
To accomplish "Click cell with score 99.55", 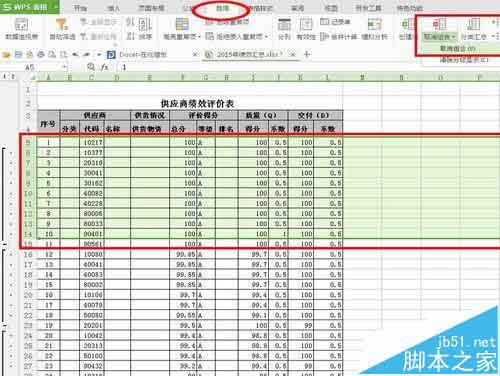I will pos(183,315).
